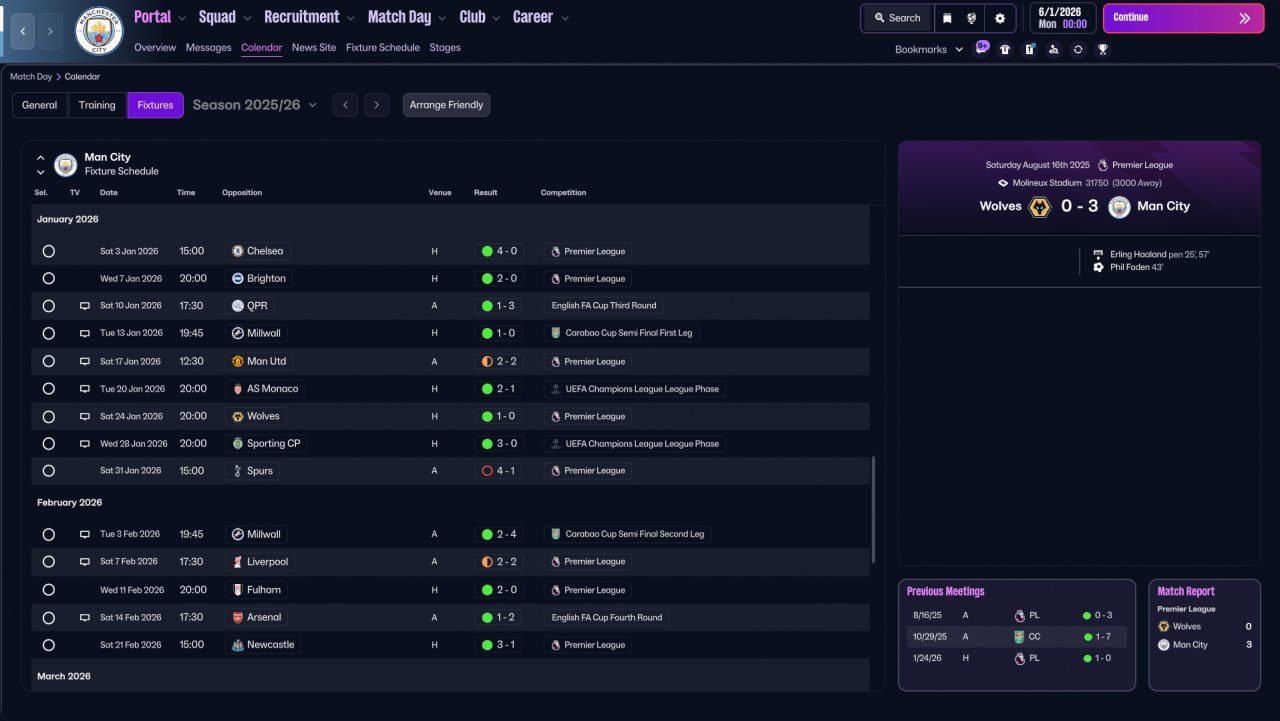Select the radio button for the AS Monaco fixture
The height and width of the screenshot is (721, 1280).
coord(48,389)
